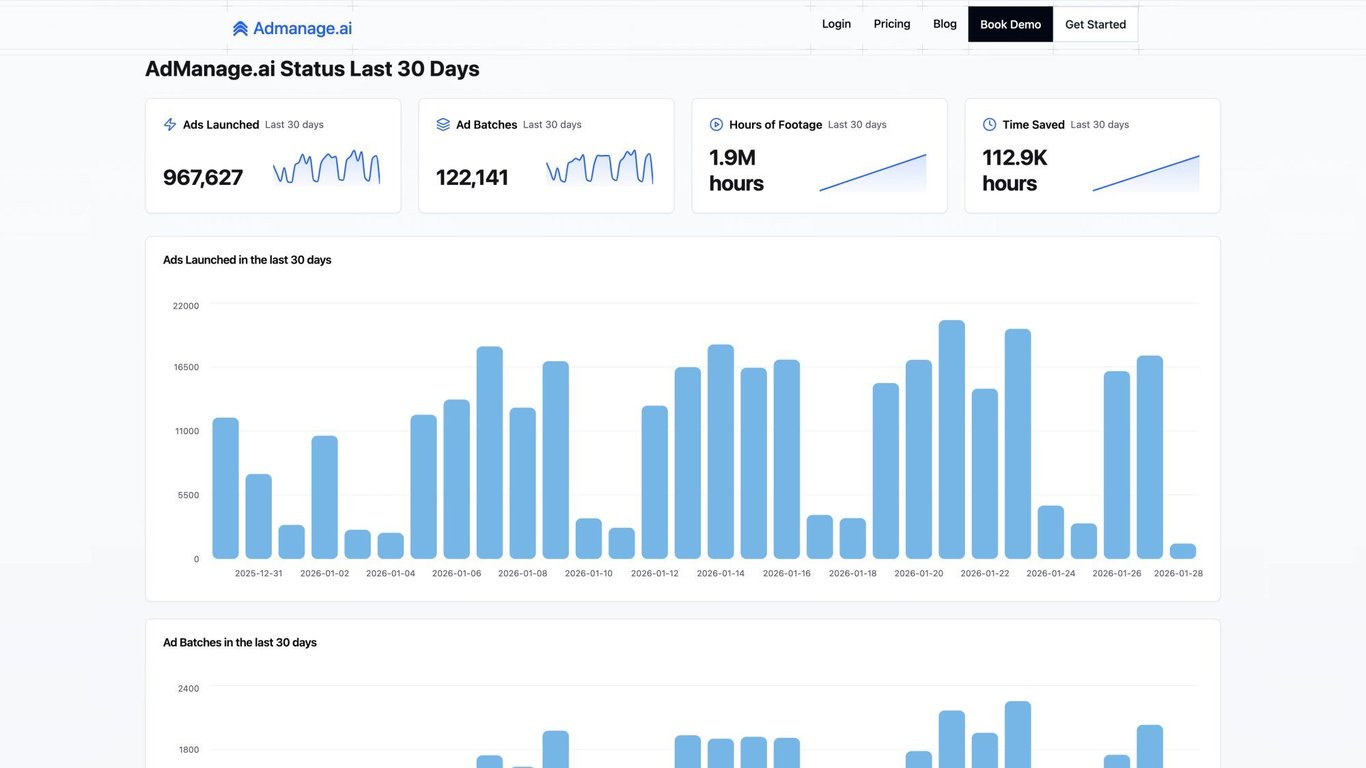Click the lightning bolt Ads Launched icon
Screen dimensions: 1366x768
170,125
